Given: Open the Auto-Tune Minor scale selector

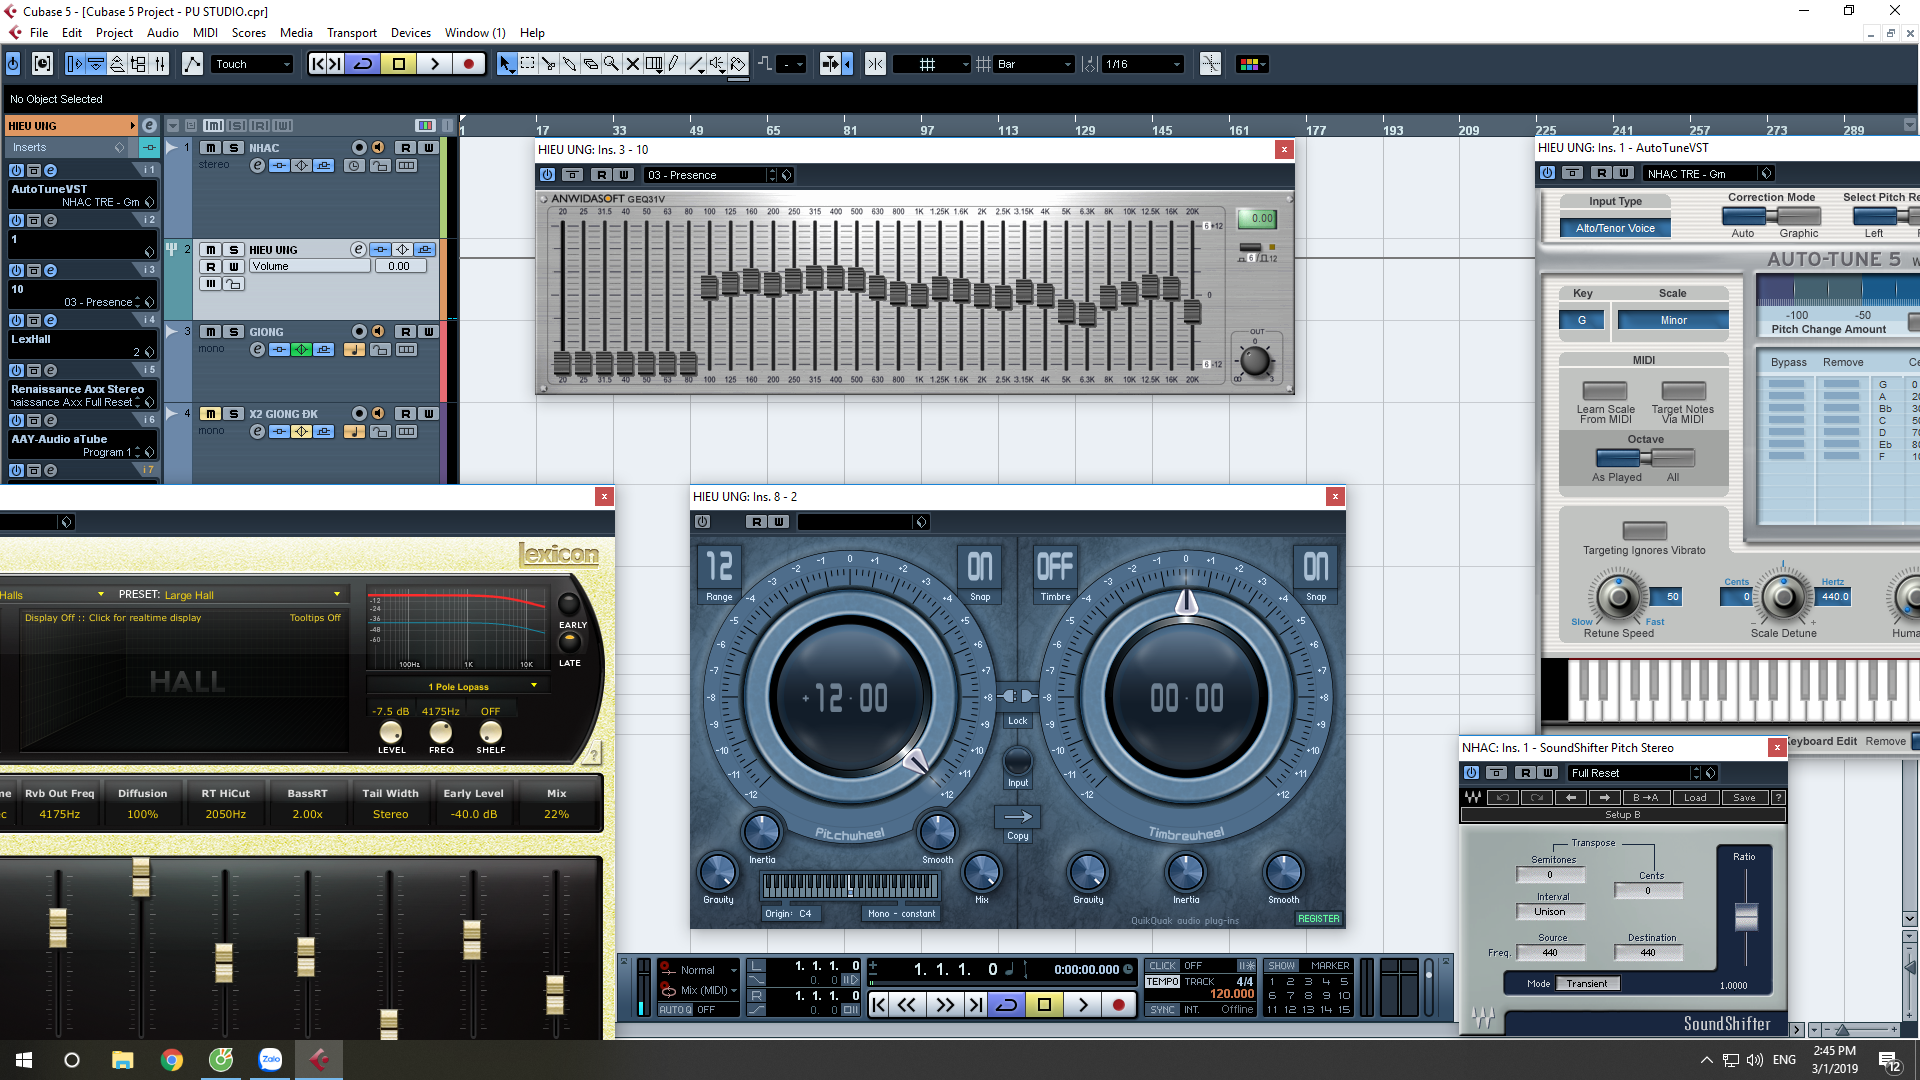Looking at the screenshot, I should coord(1673,320).
